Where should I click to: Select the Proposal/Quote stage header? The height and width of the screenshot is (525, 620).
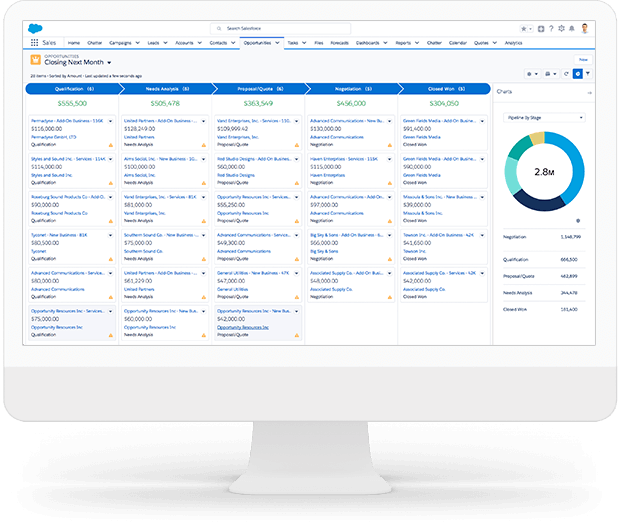tap(260, 89)
